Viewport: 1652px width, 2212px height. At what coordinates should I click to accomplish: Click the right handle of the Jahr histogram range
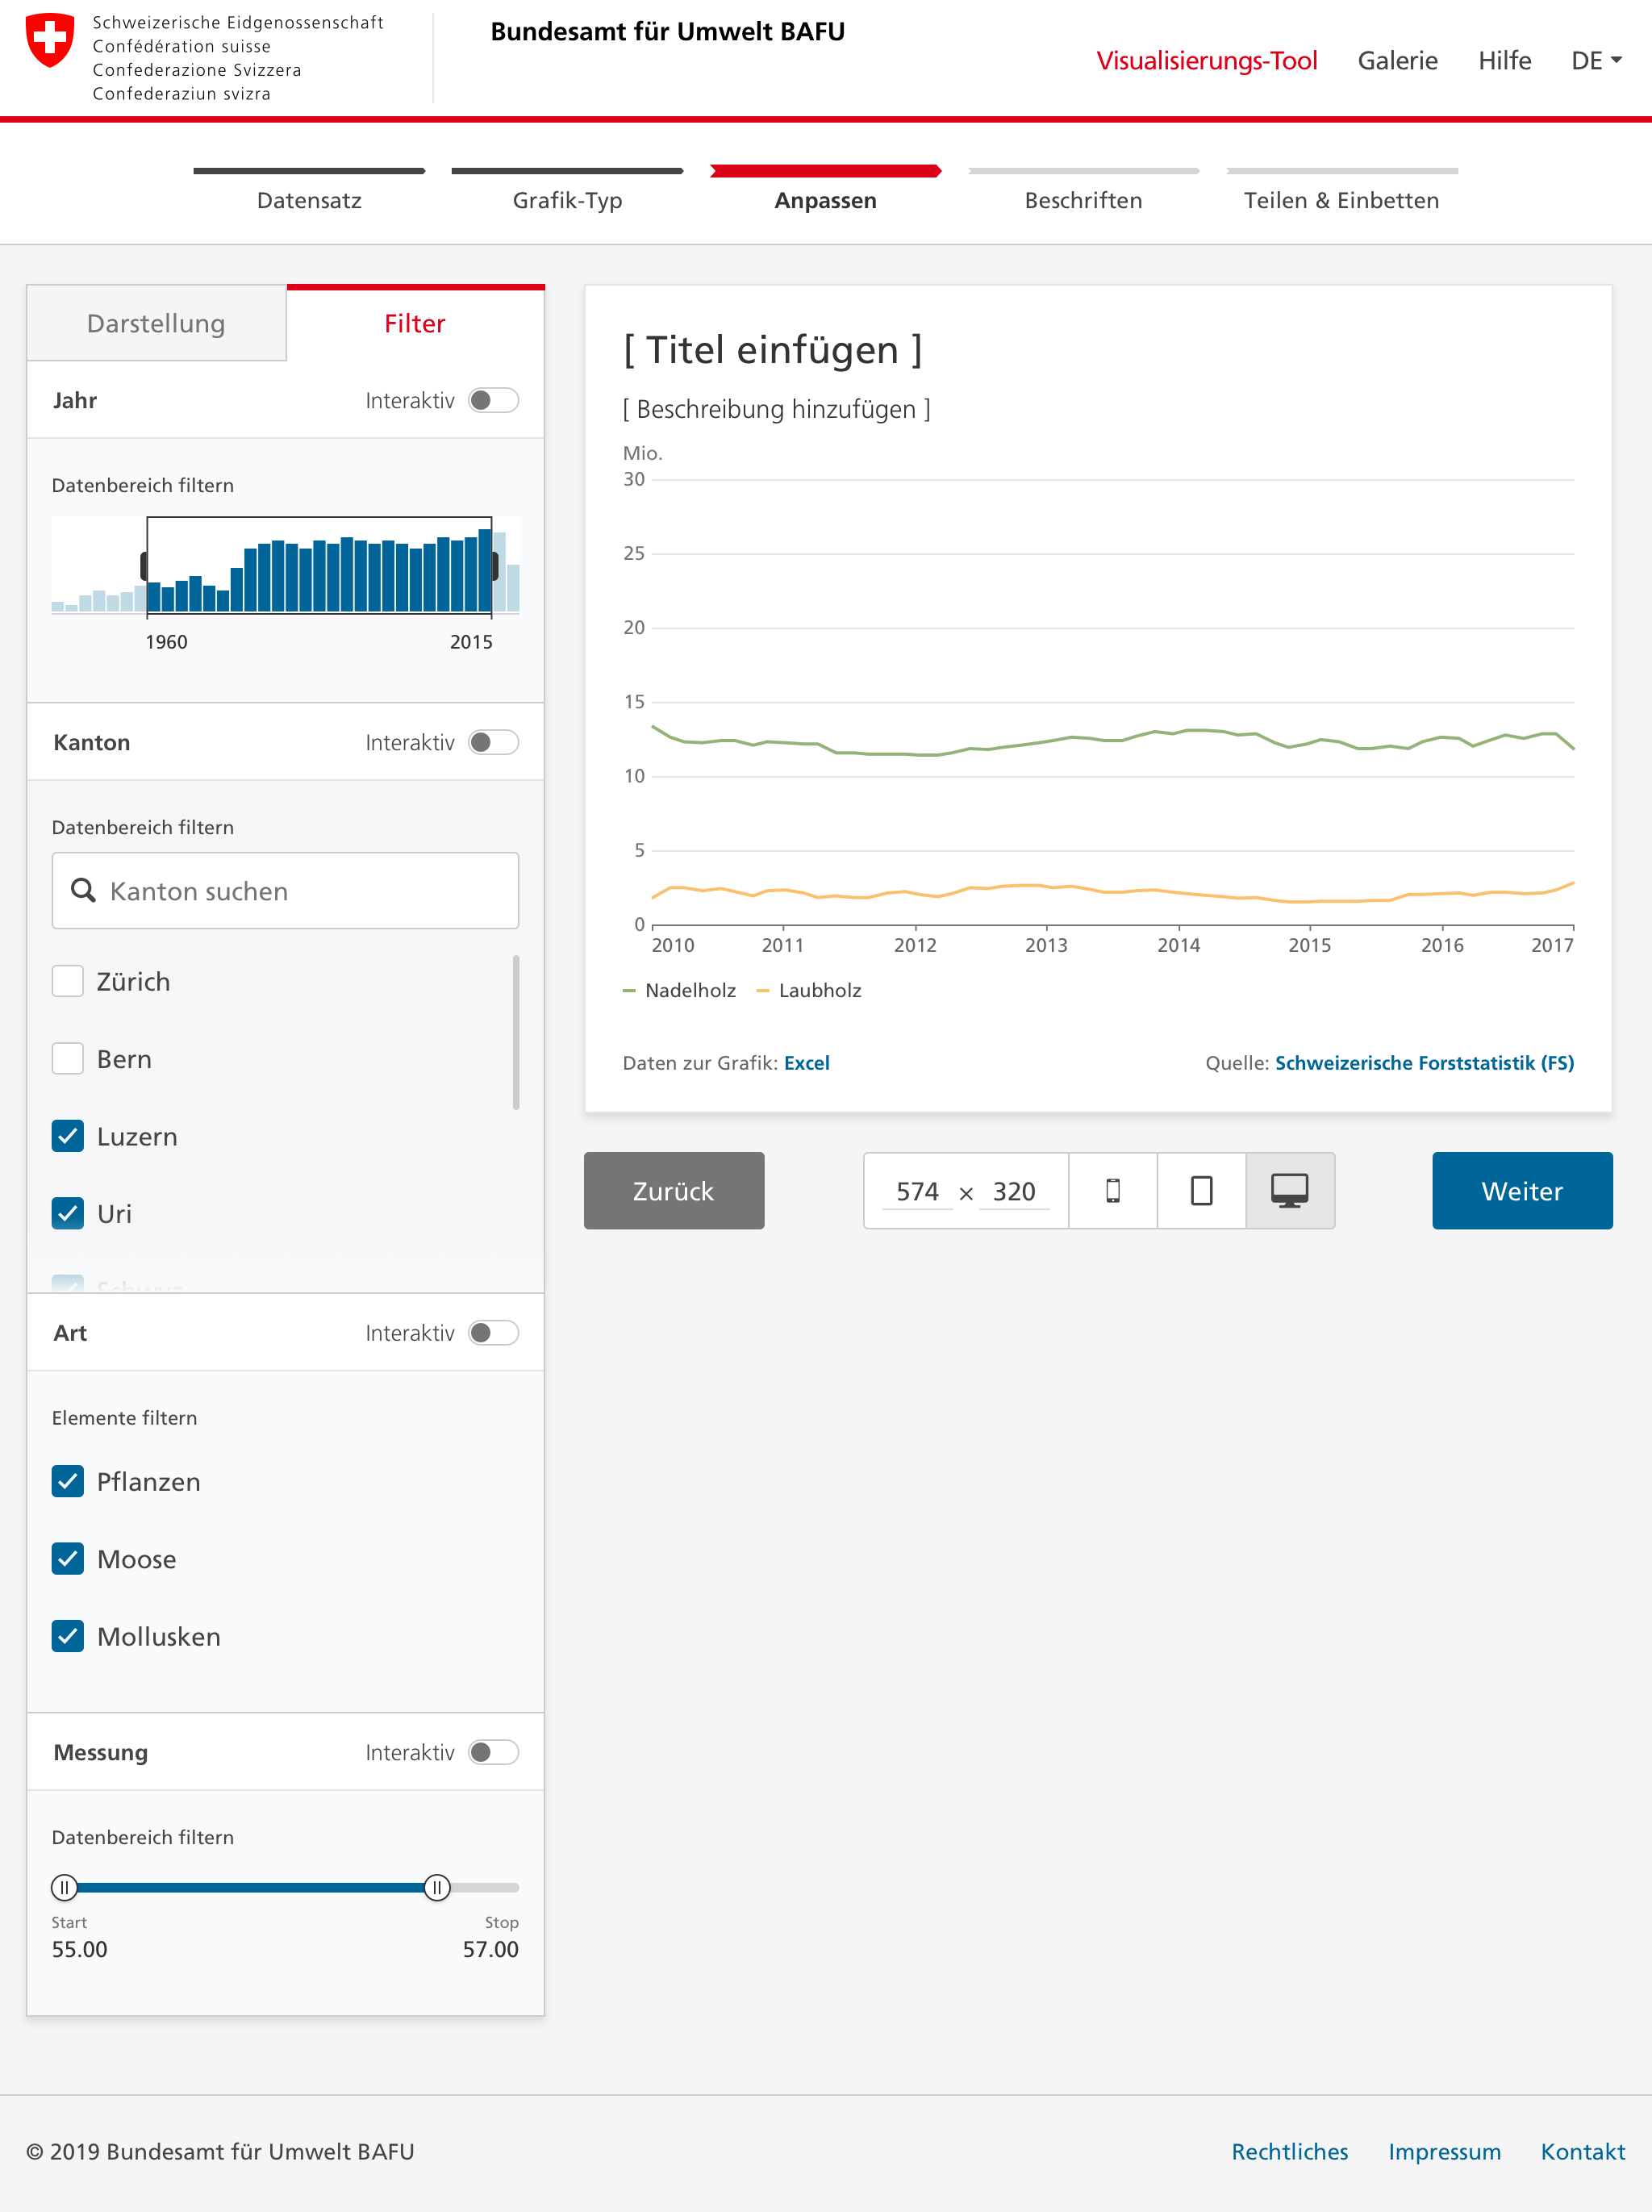[494, 566]
